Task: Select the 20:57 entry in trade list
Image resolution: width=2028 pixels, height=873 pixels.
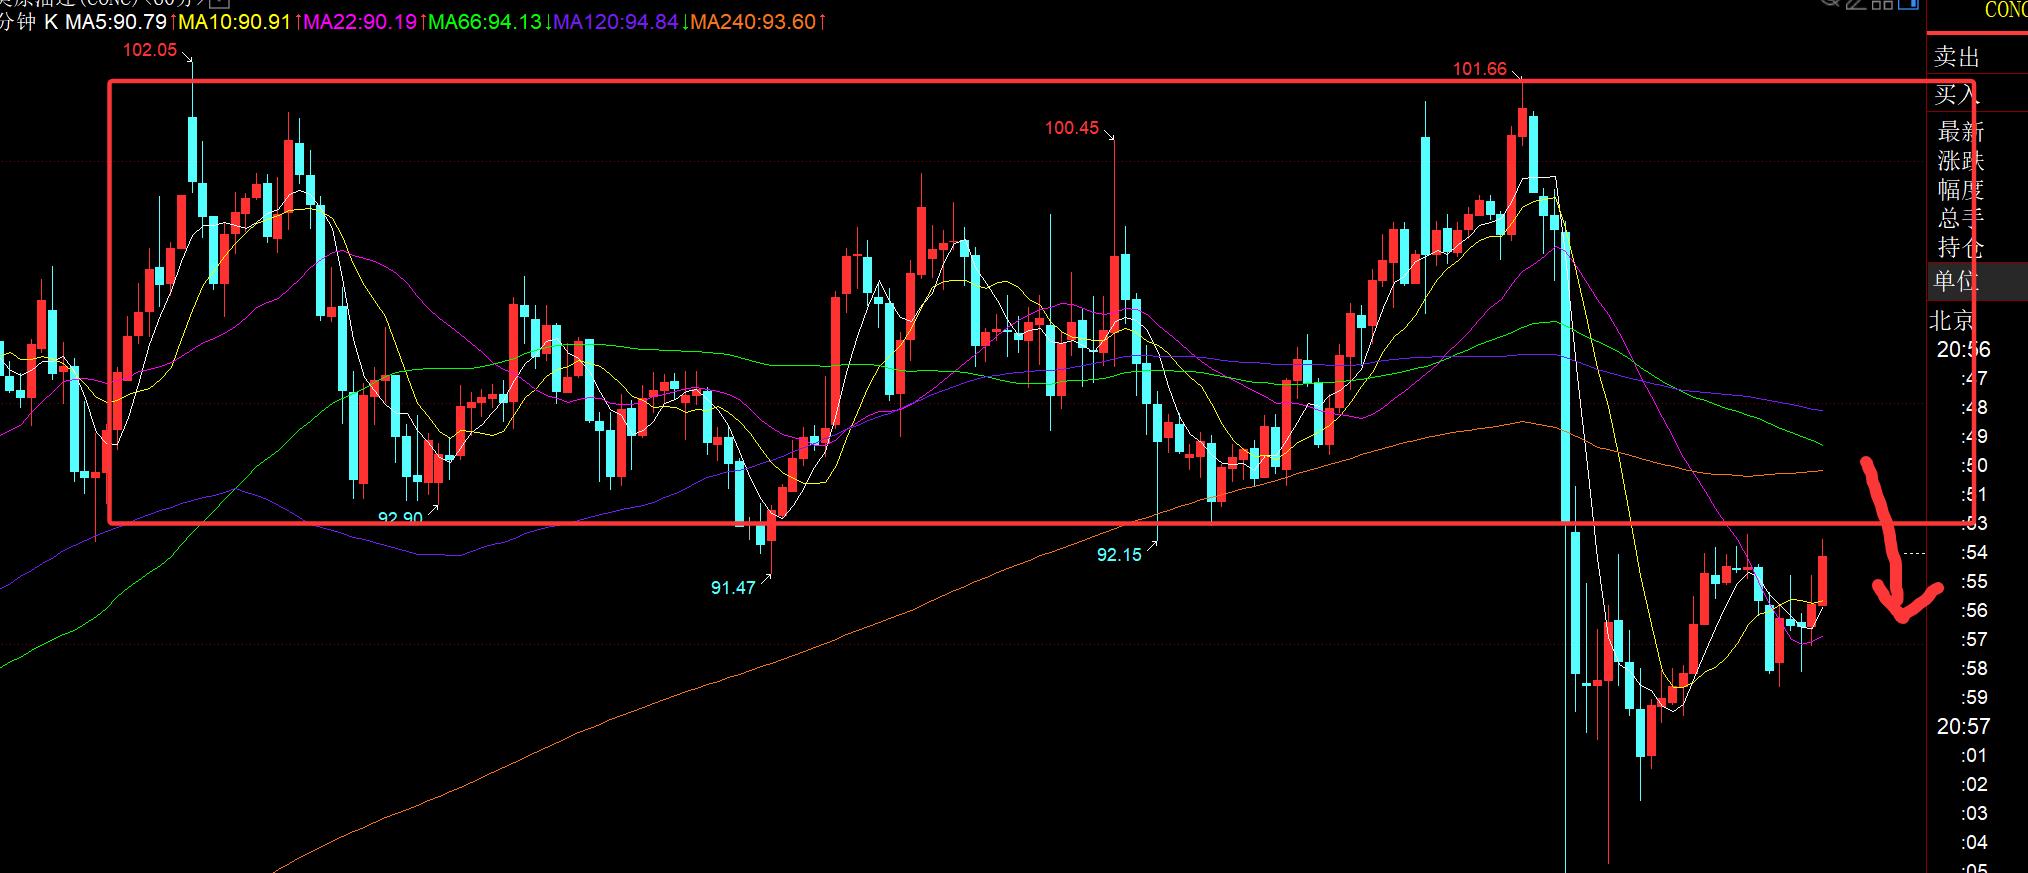Action: (x=1963, y=726)
